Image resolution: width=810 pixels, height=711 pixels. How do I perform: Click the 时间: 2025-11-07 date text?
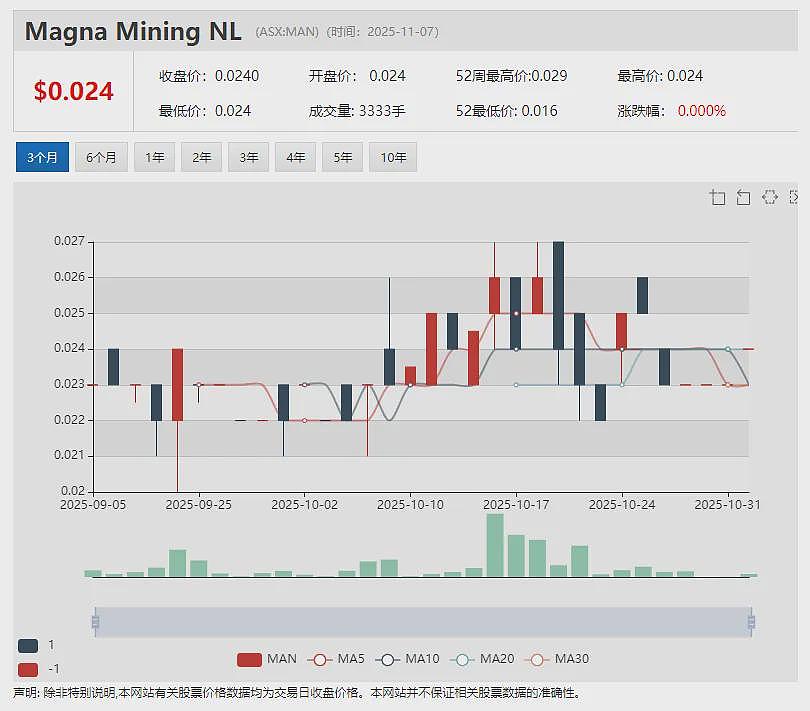383,32
